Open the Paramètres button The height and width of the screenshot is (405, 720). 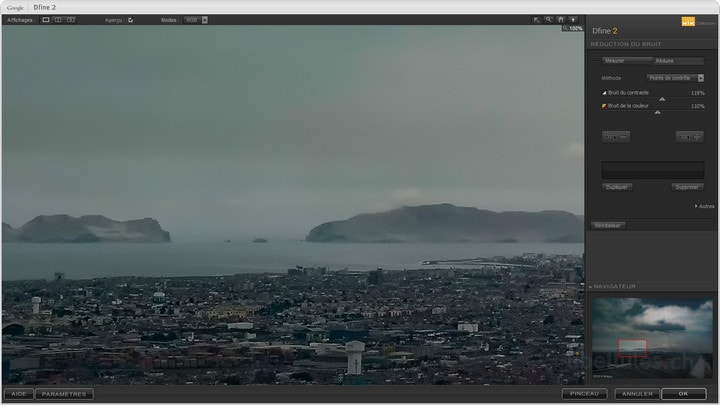point(64,394)
